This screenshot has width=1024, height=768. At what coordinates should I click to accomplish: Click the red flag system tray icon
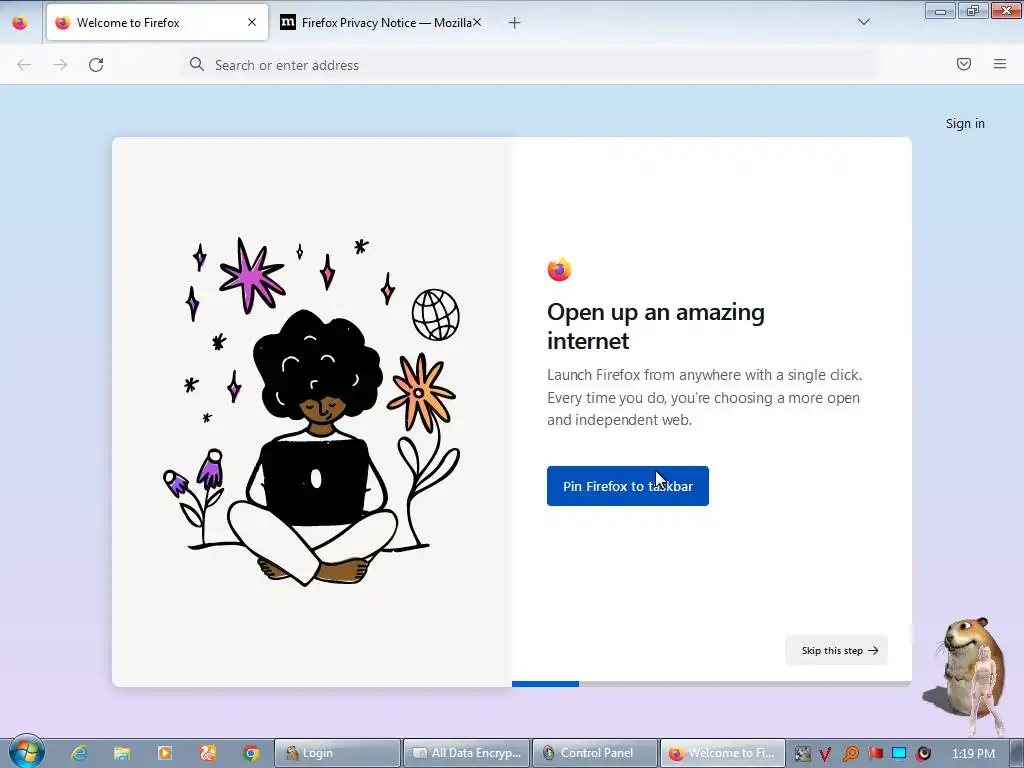point(875,754)
